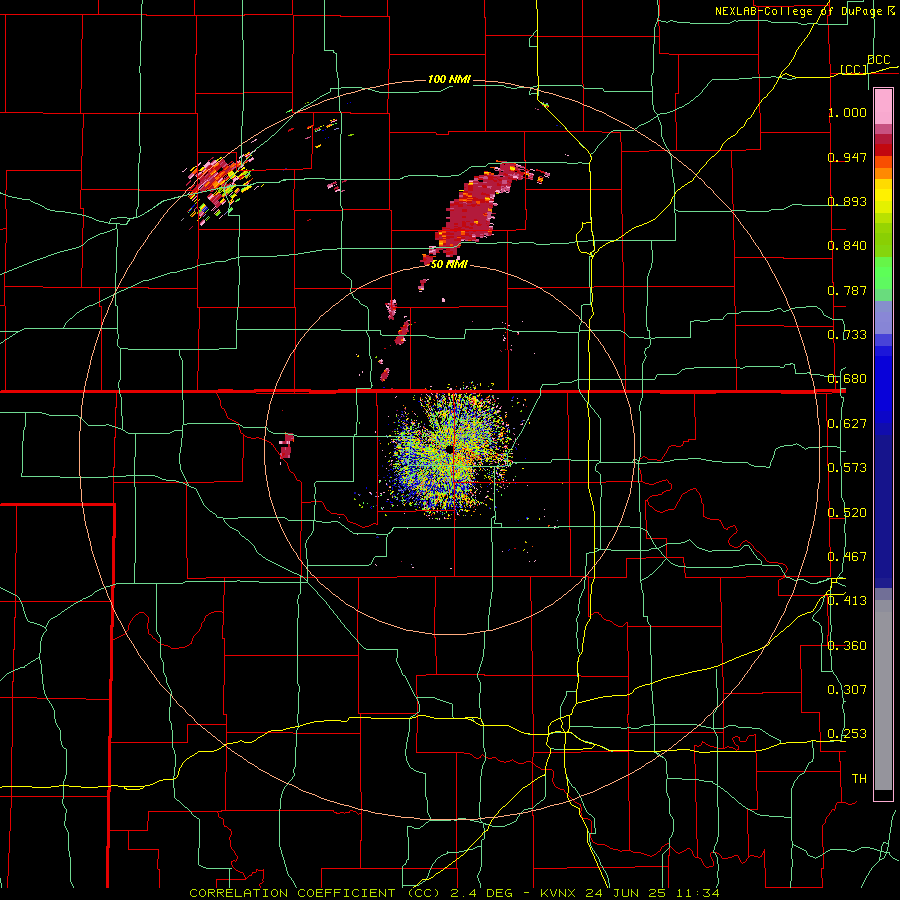
Task: Select the 0.573 scale value
Action: point(847,468)
